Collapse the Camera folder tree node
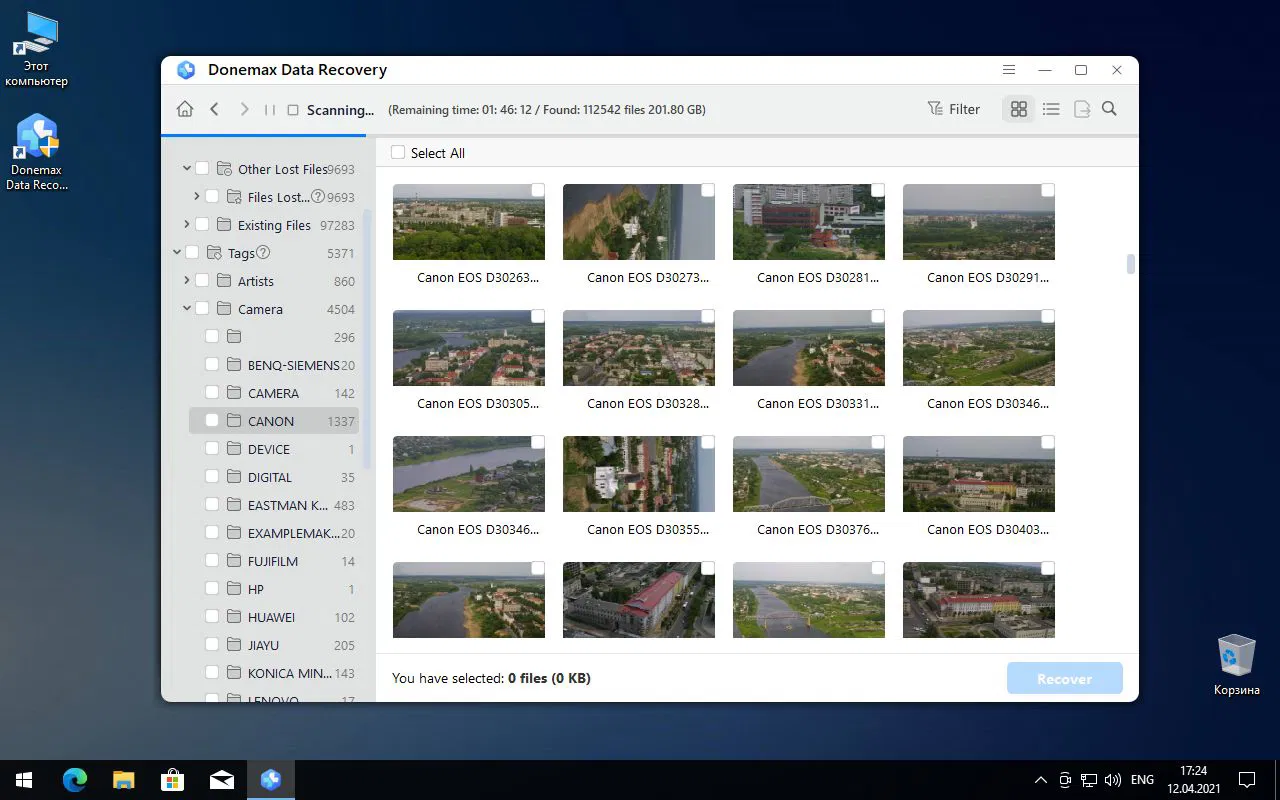This screenshot has width=1280, height=800. 187,309
